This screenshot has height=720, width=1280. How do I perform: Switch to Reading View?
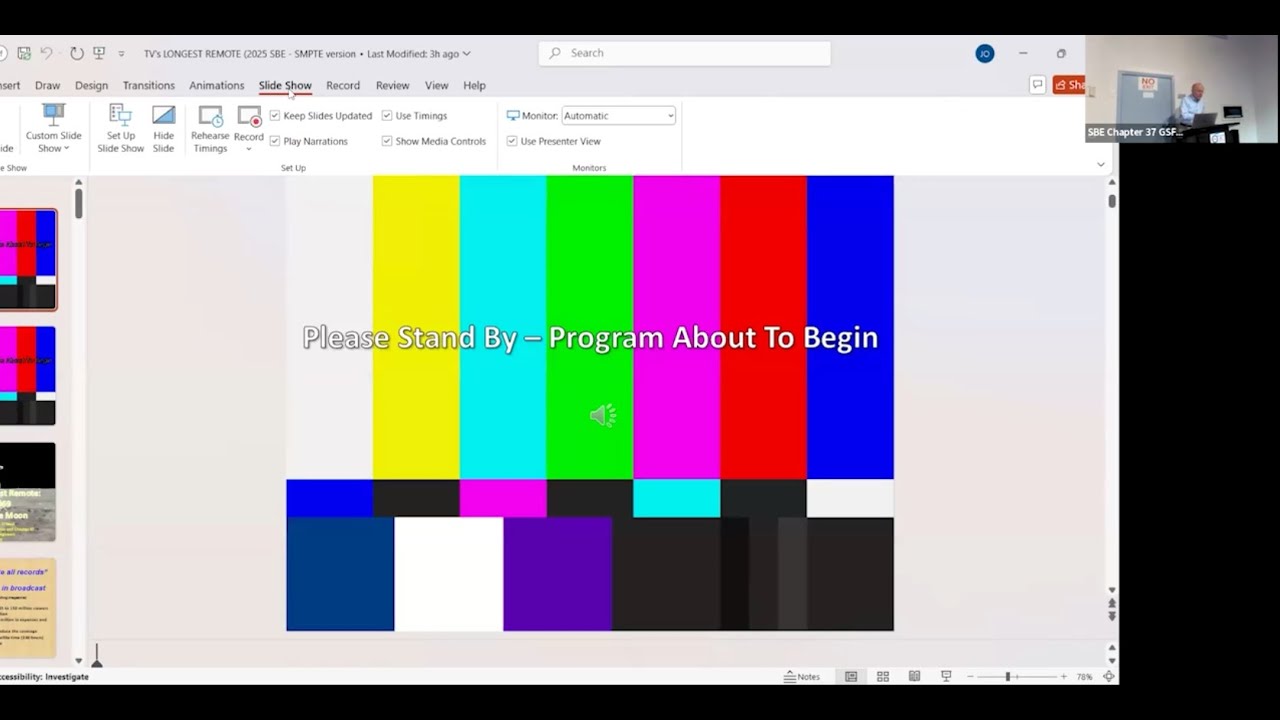coord(914,677)
